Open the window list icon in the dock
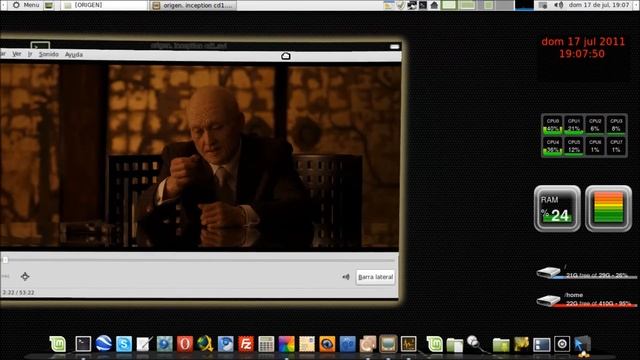The width and height of the screenshot is (640, 360). (x=542, y=344)
